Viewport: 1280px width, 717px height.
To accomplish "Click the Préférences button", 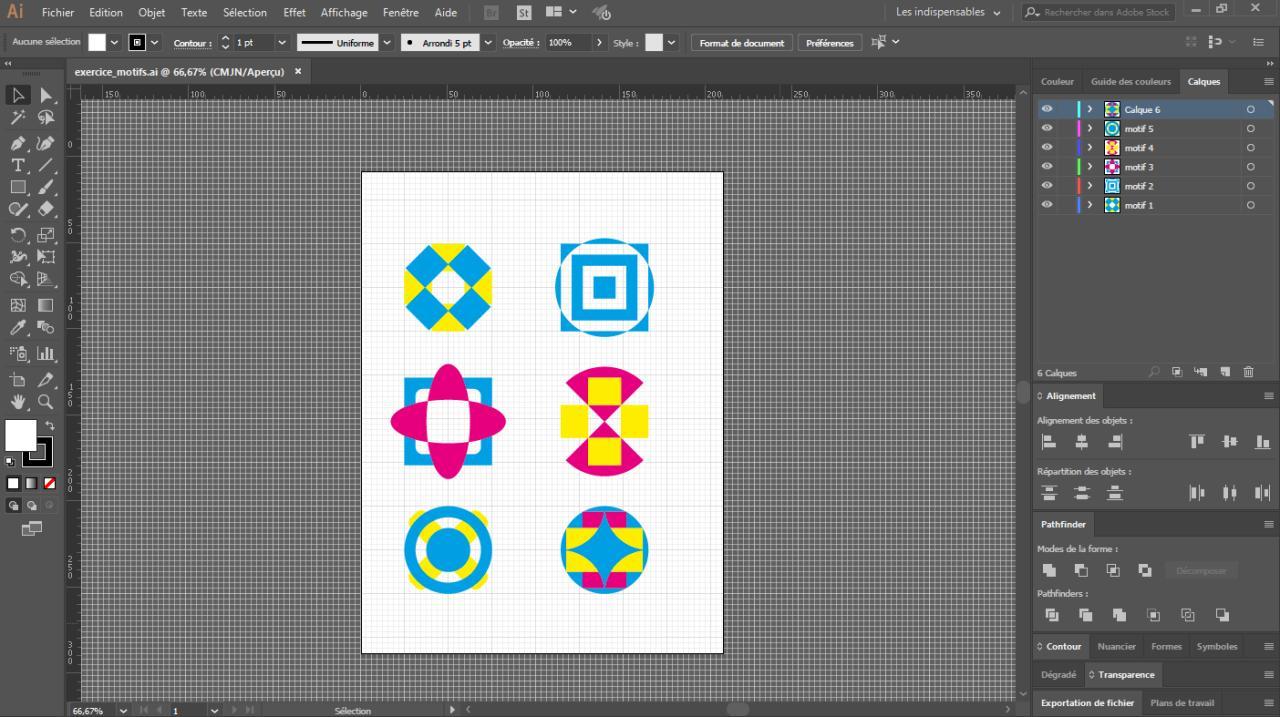I will click(x=830, y=43).
